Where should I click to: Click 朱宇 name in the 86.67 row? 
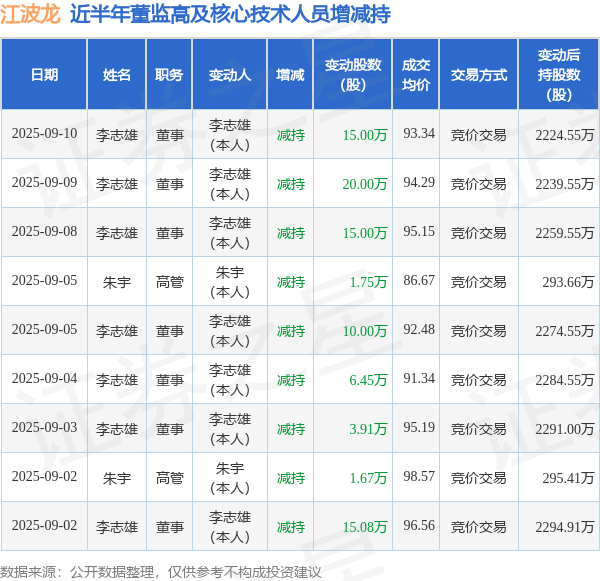tap(117, 282)
